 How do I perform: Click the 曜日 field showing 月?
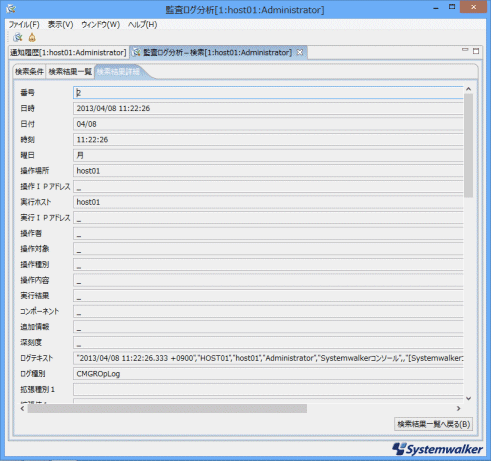point(268,155)
